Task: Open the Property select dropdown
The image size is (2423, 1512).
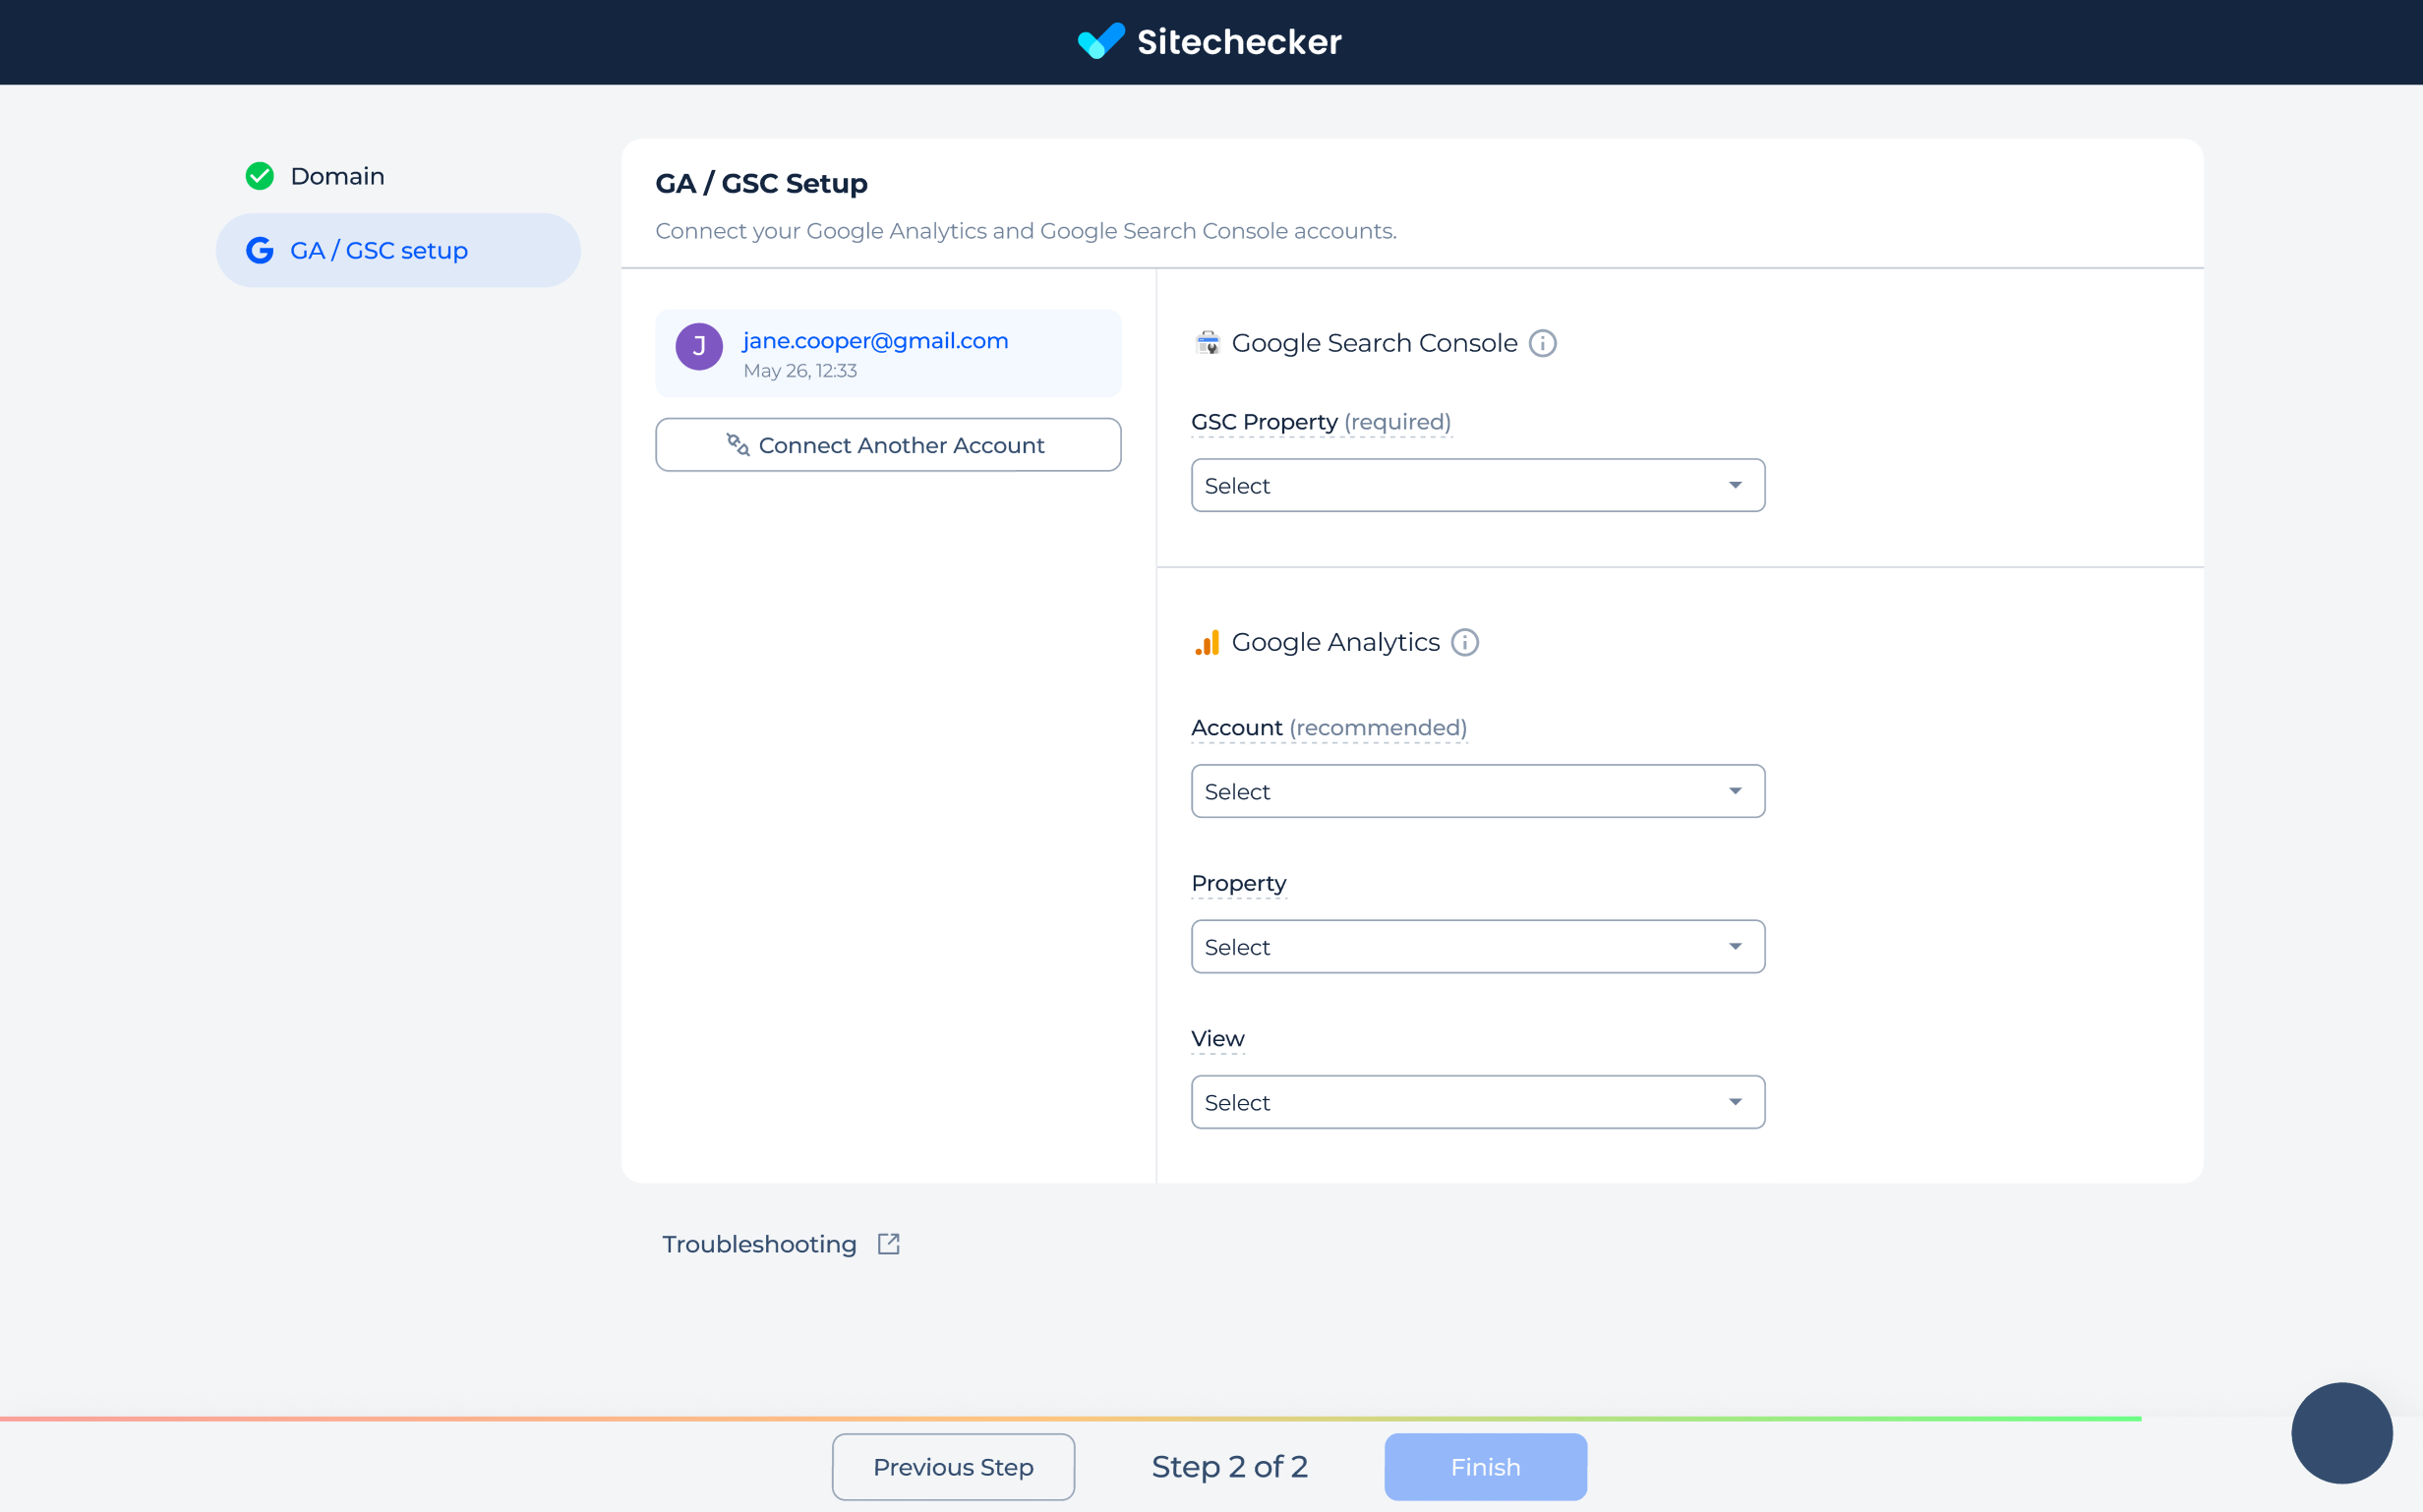Action: coord(1478,947)
